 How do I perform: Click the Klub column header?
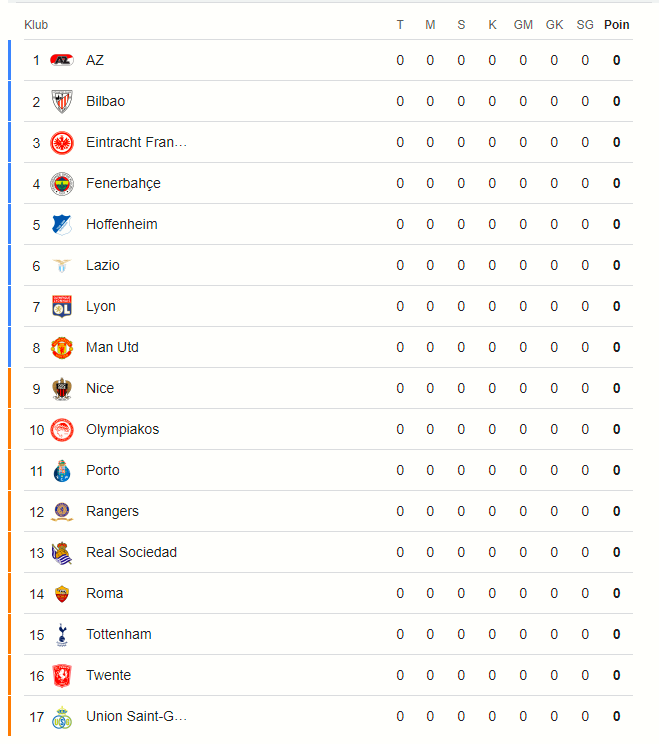[36, 25]
